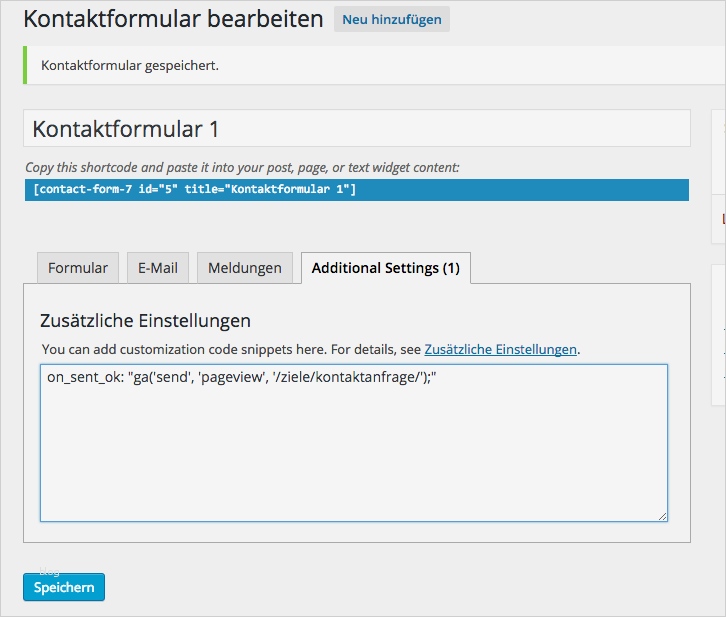726x617 pixels.
Task: Follow the Zusätzliche Einstellungen help link
Action: click(500, 350)
